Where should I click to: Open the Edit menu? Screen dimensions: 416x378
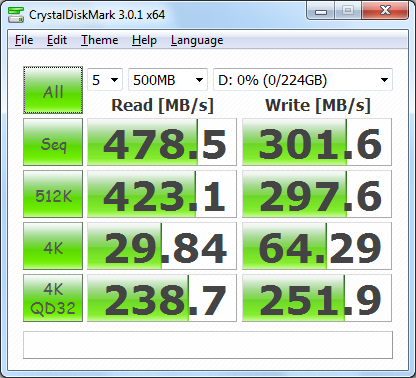57,40
